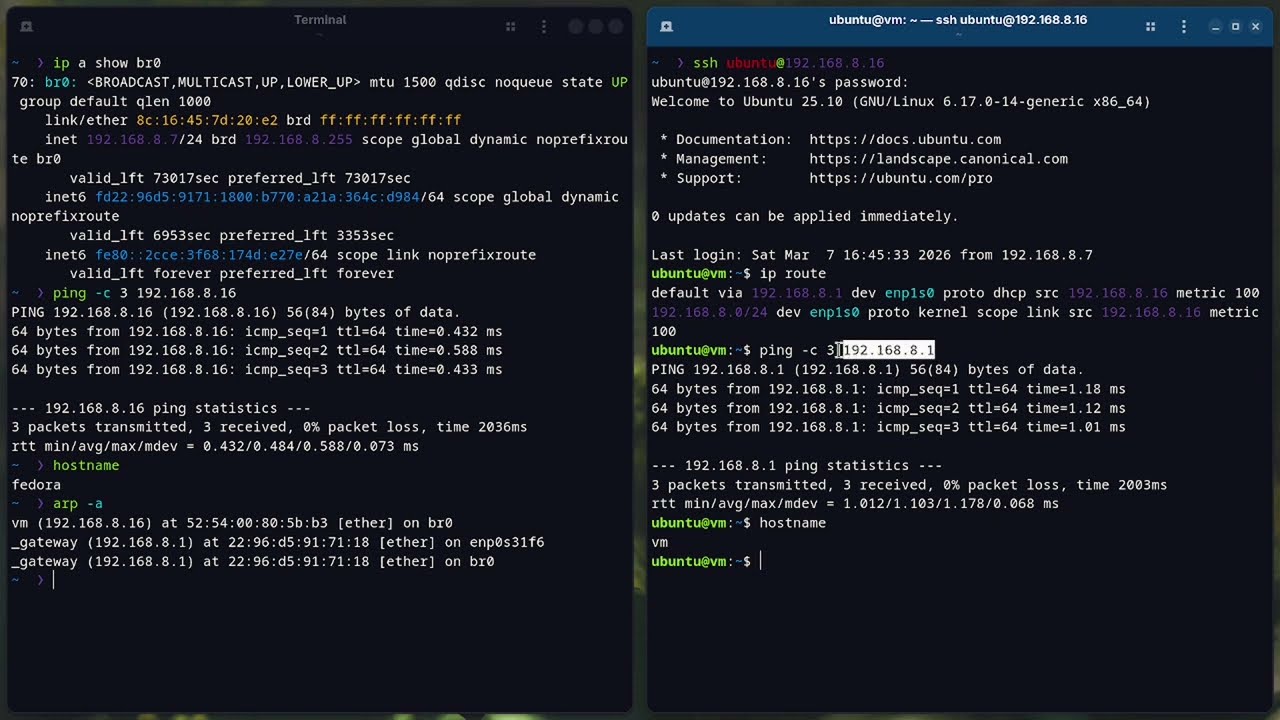1280x720 pixels.
Task: Click the 'time 2036ms' packet loss summary line
Action: coord(269,427)
